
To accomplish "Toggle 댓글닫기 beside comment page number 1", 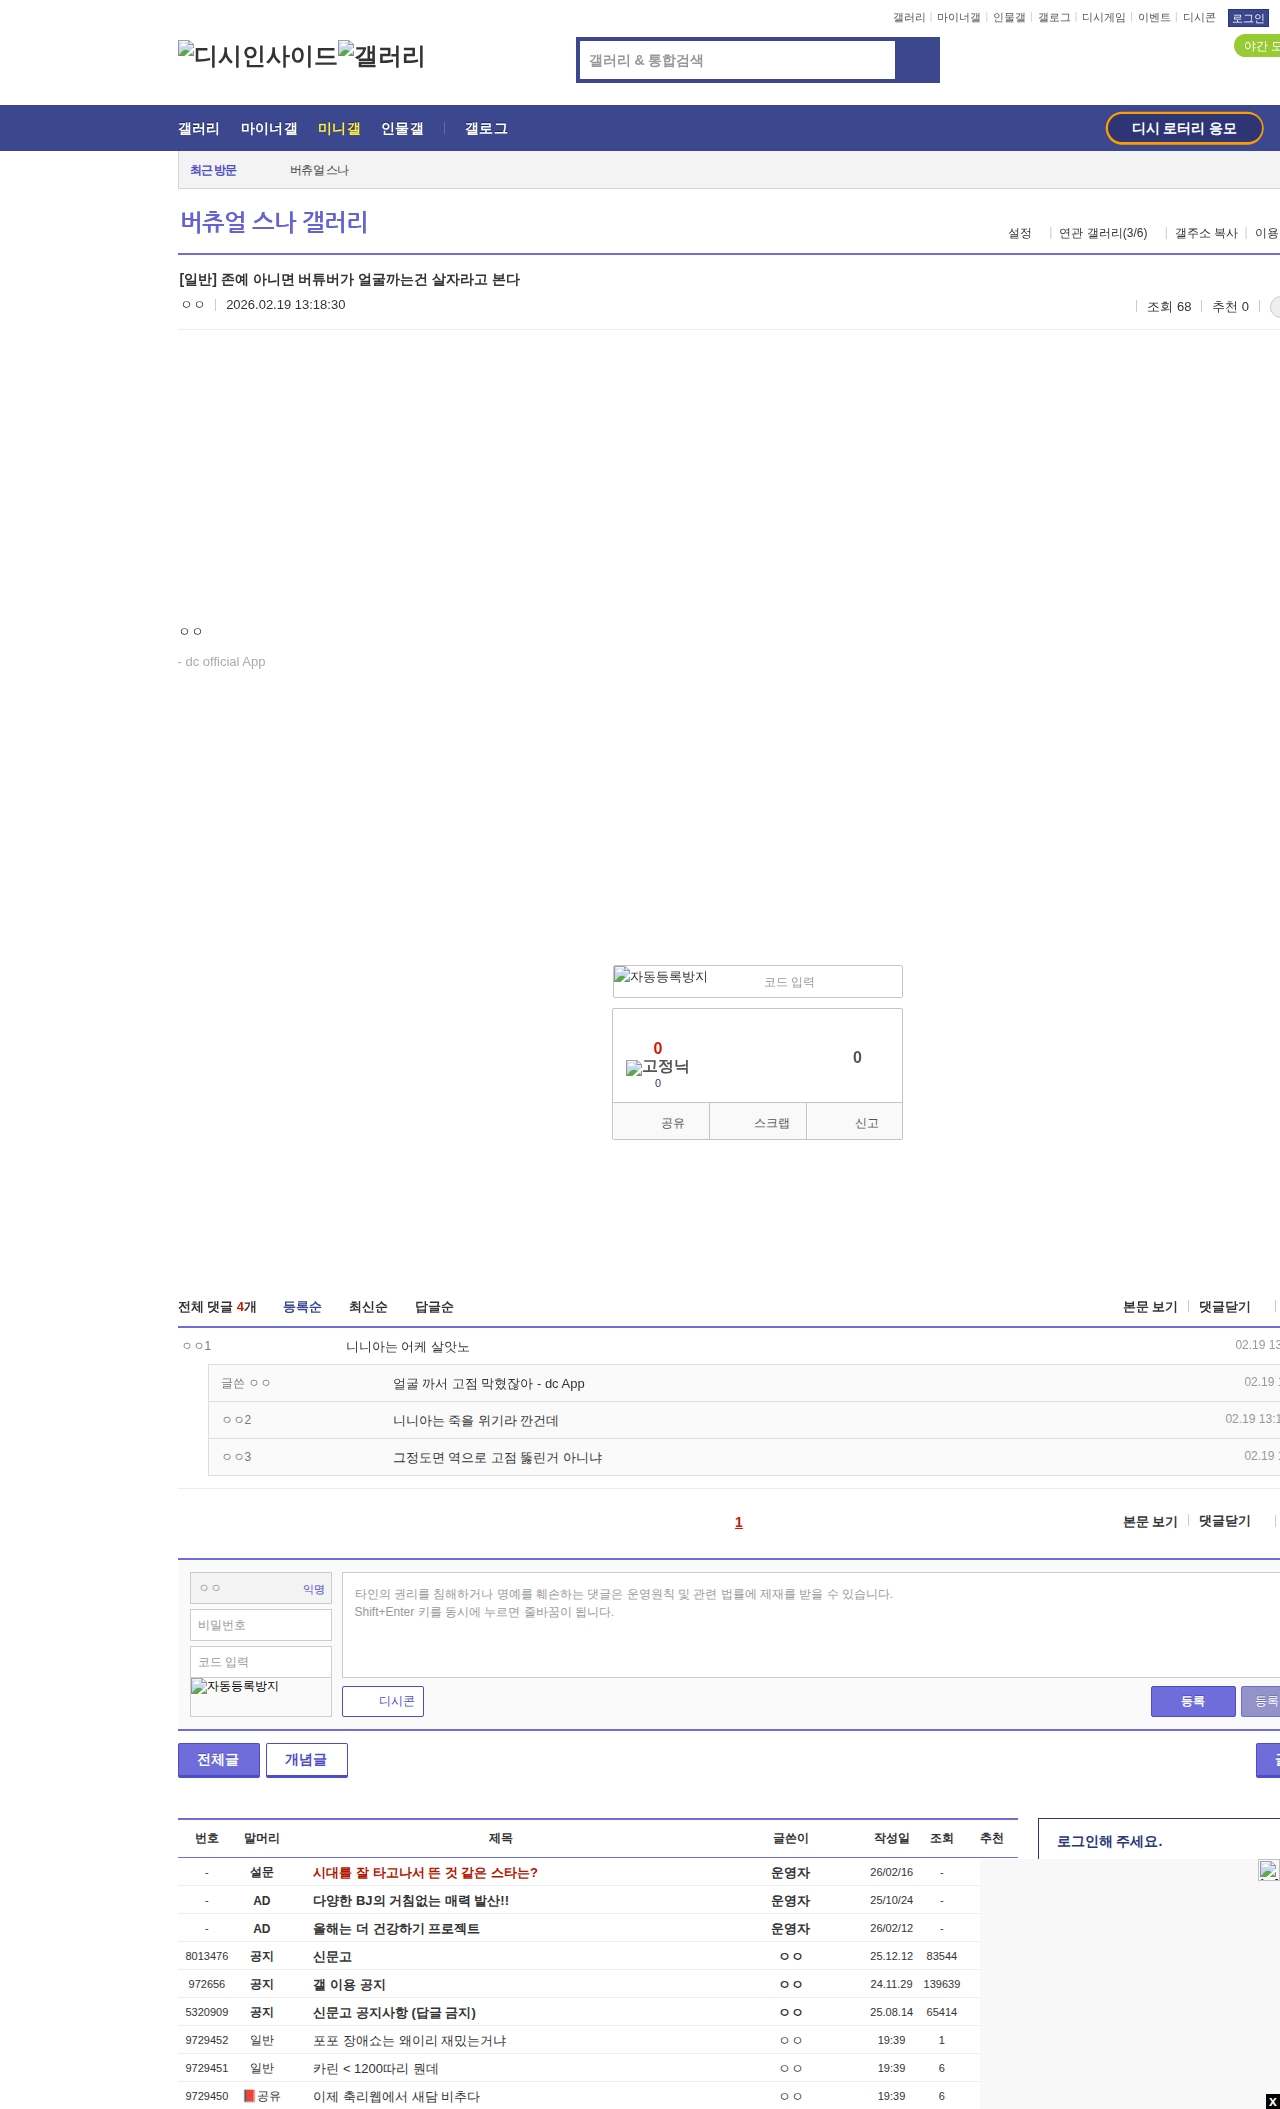I will [1225, 1521].
